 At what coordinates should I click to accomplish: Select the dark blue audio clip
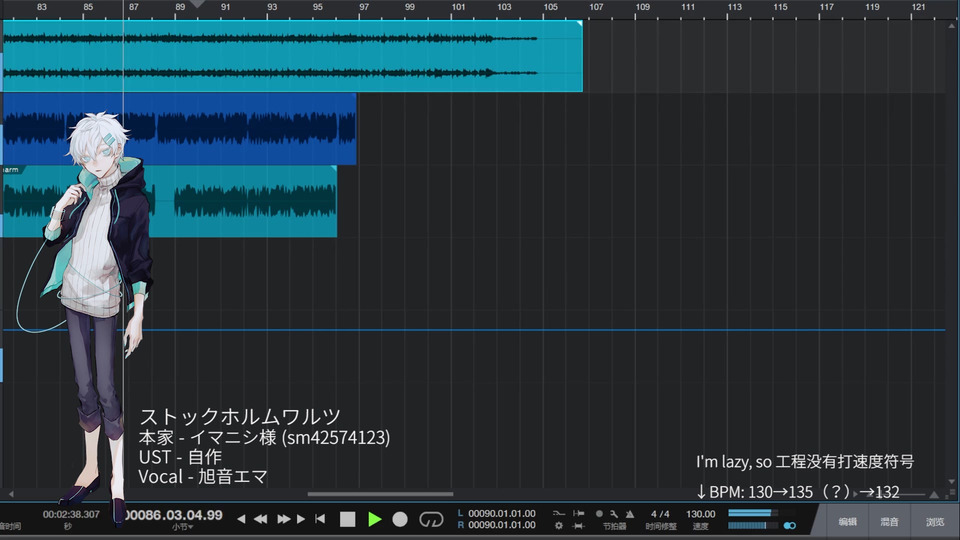(x=179, y=129)
